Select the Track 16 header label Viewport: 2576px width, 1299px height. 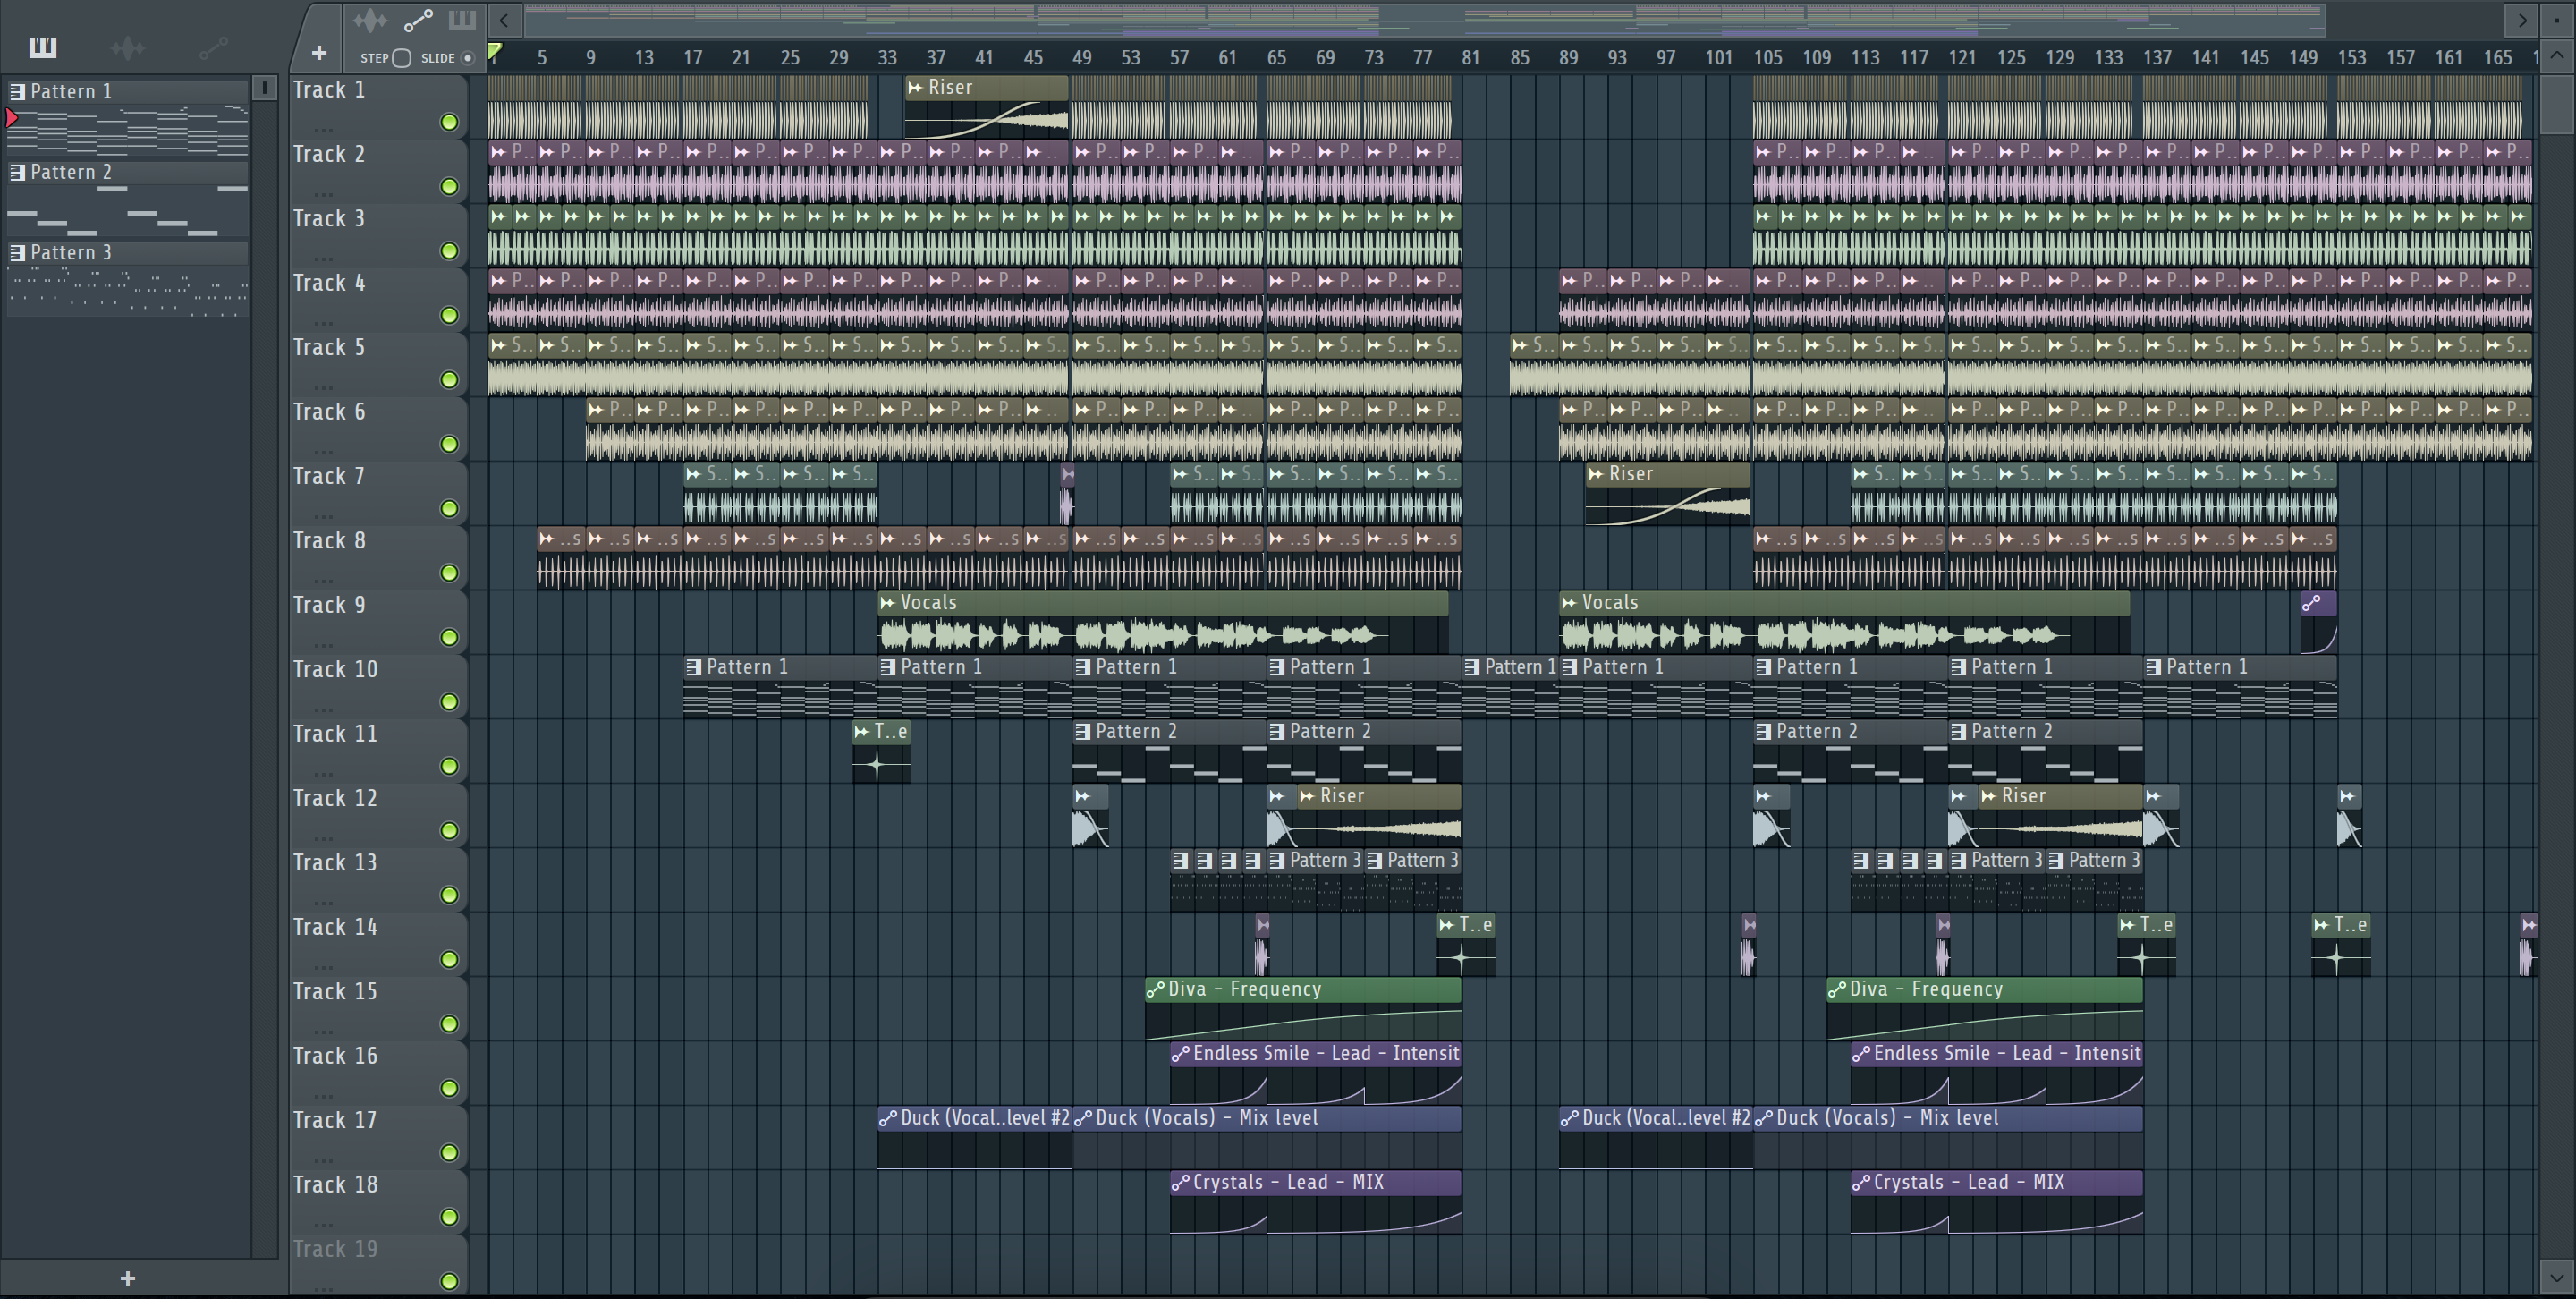(x=335, y=1056)
